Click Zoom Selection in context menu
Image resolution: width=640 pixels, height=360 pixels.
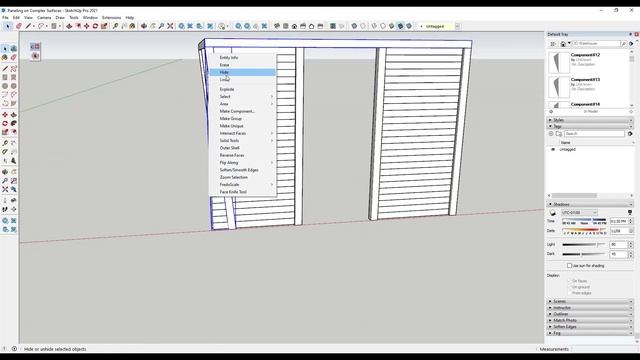coord(242,177)
